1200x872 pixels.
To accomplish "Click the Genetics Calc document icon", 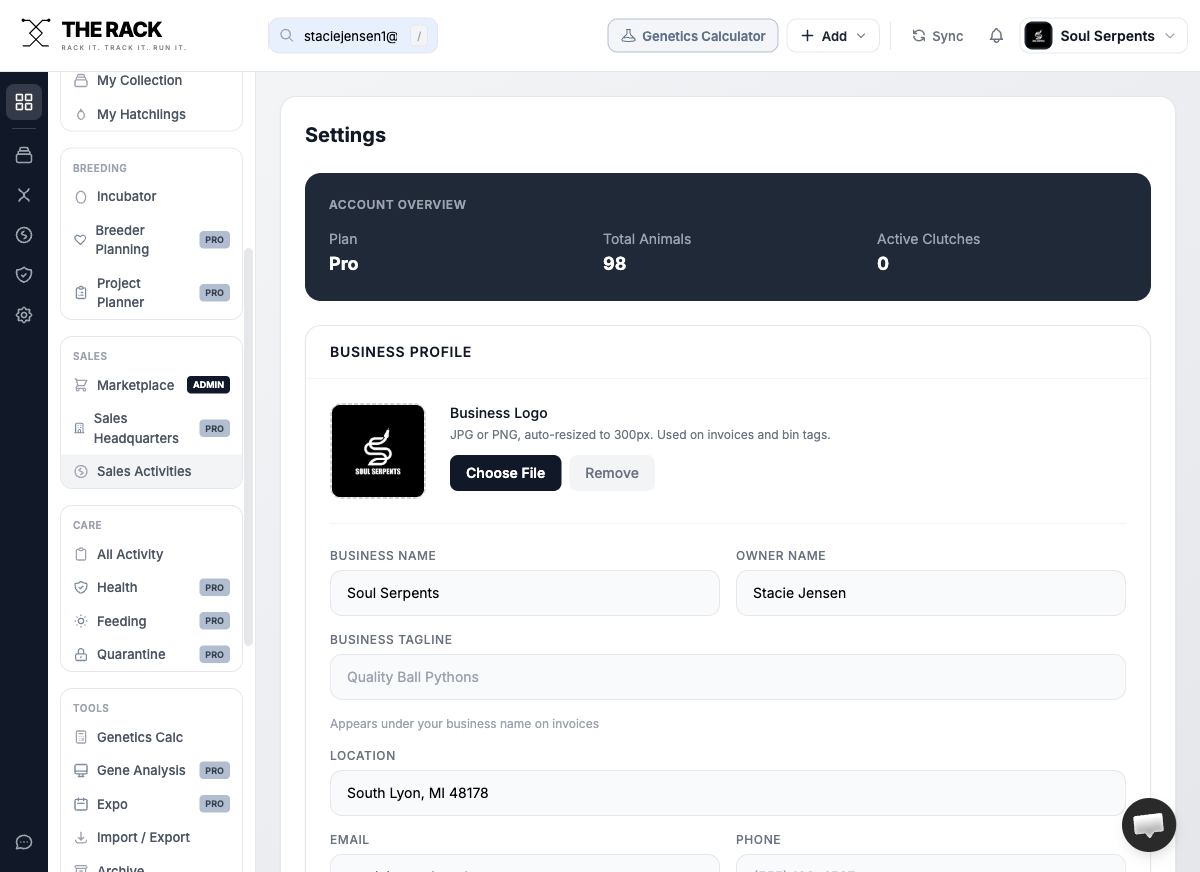I will click(x=81, y=737).
